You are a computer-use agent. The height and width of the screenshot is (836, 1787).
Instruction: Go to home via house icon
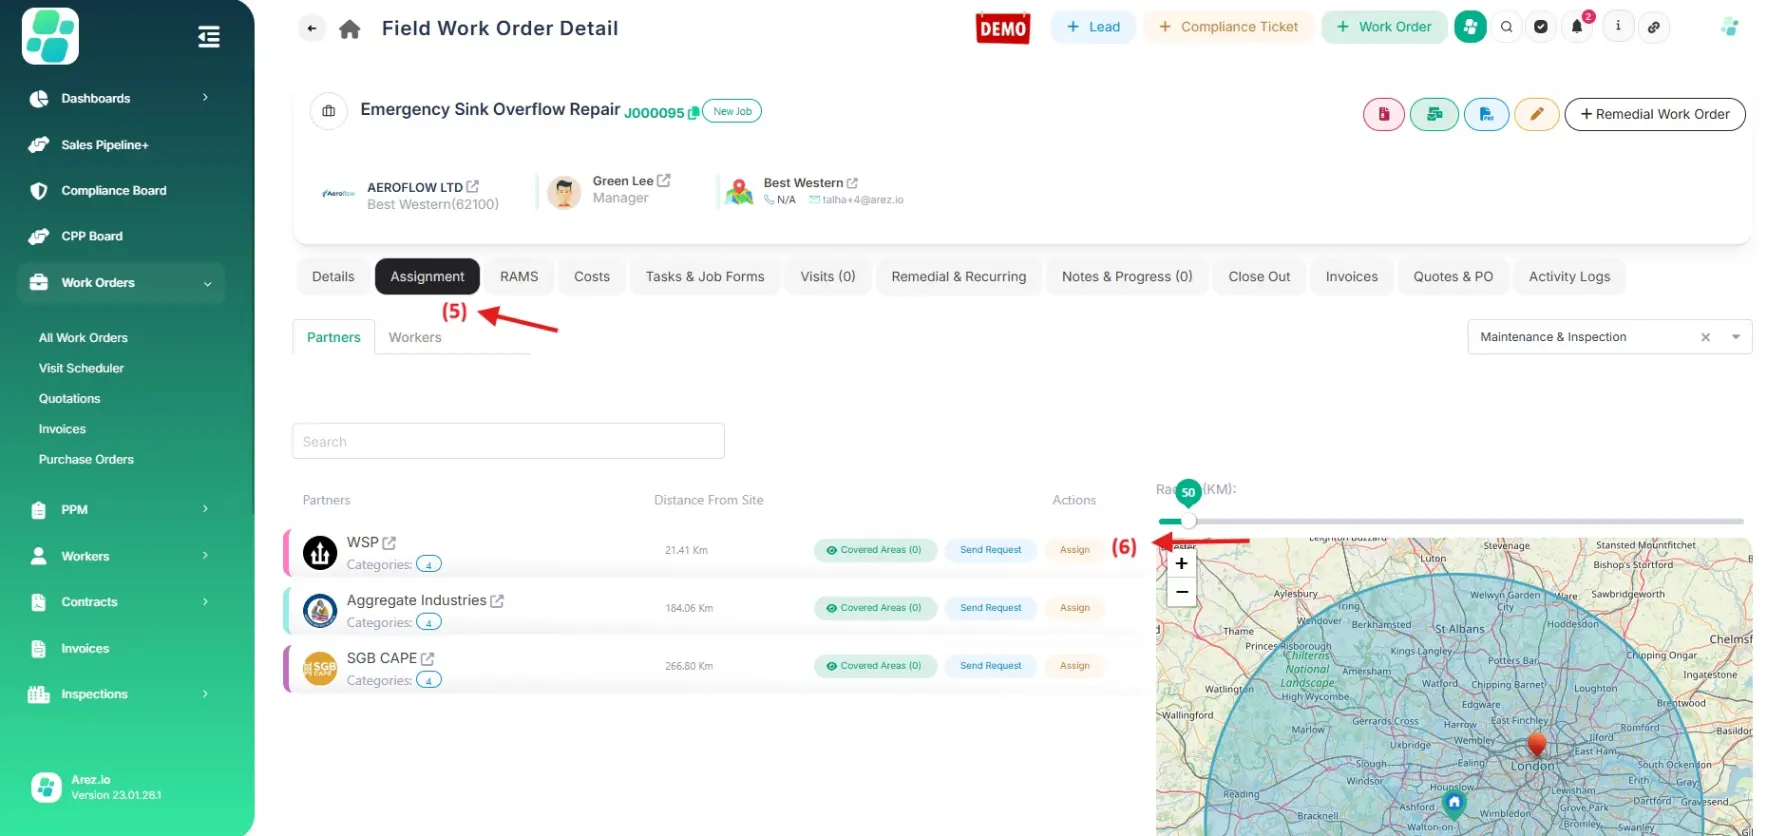pos(350,29)
